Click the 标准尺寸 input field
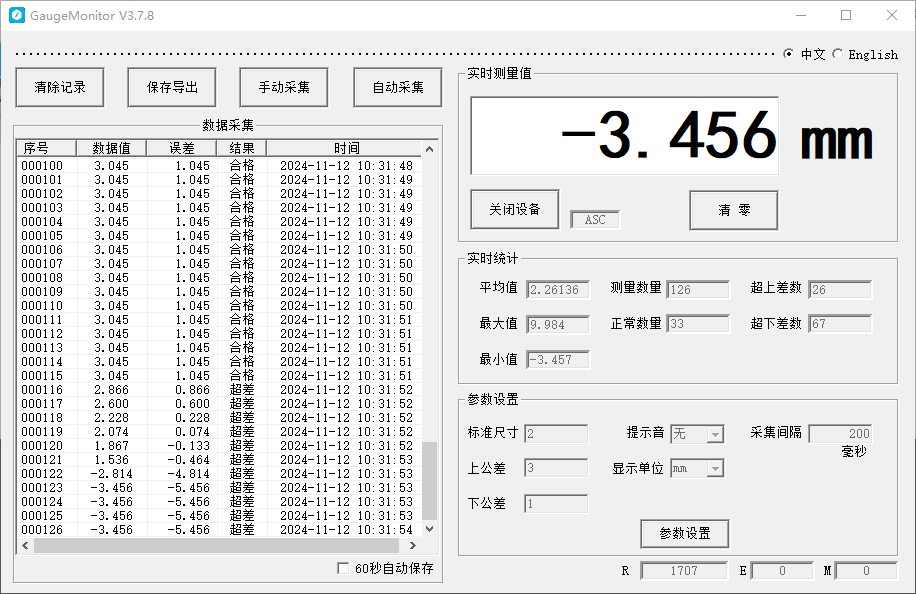This screenshot has height=594, width=916. 556,433
